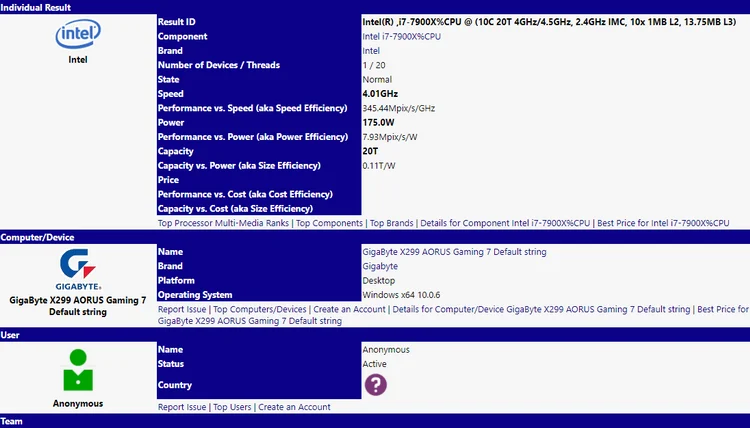Click Create an Account under Computer/Device
The width and height of the screenshot is (750, 428).
click(x=349, y=309)
